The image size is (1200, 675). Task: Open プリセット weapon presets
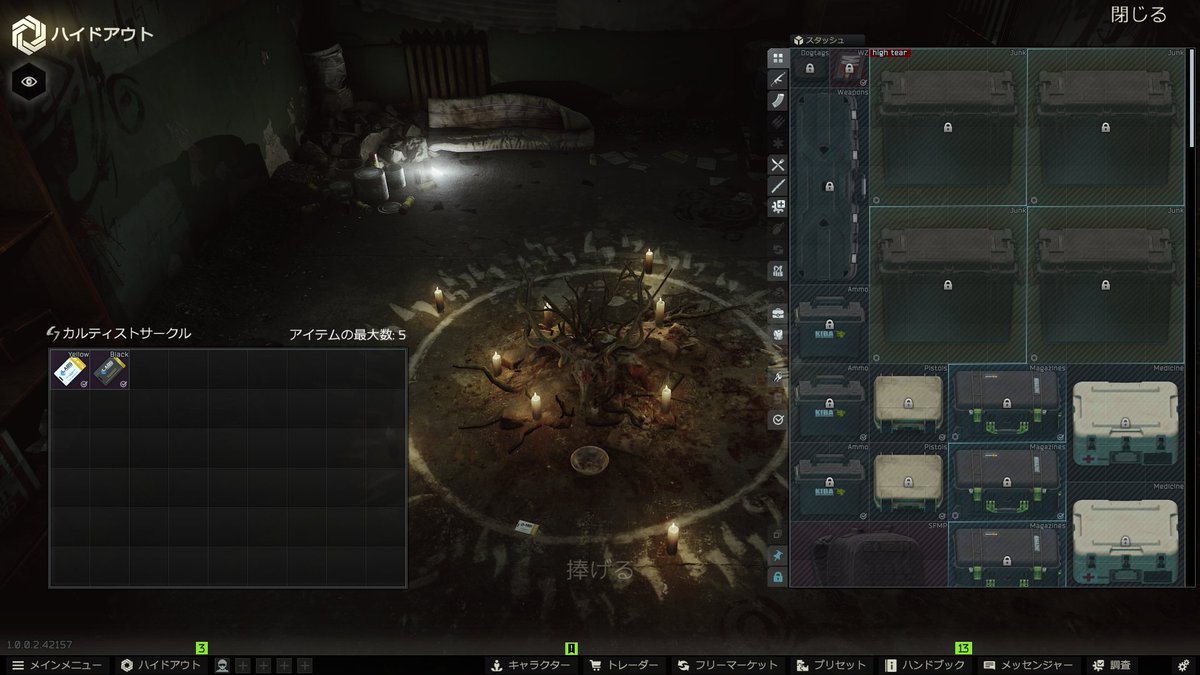832,665
